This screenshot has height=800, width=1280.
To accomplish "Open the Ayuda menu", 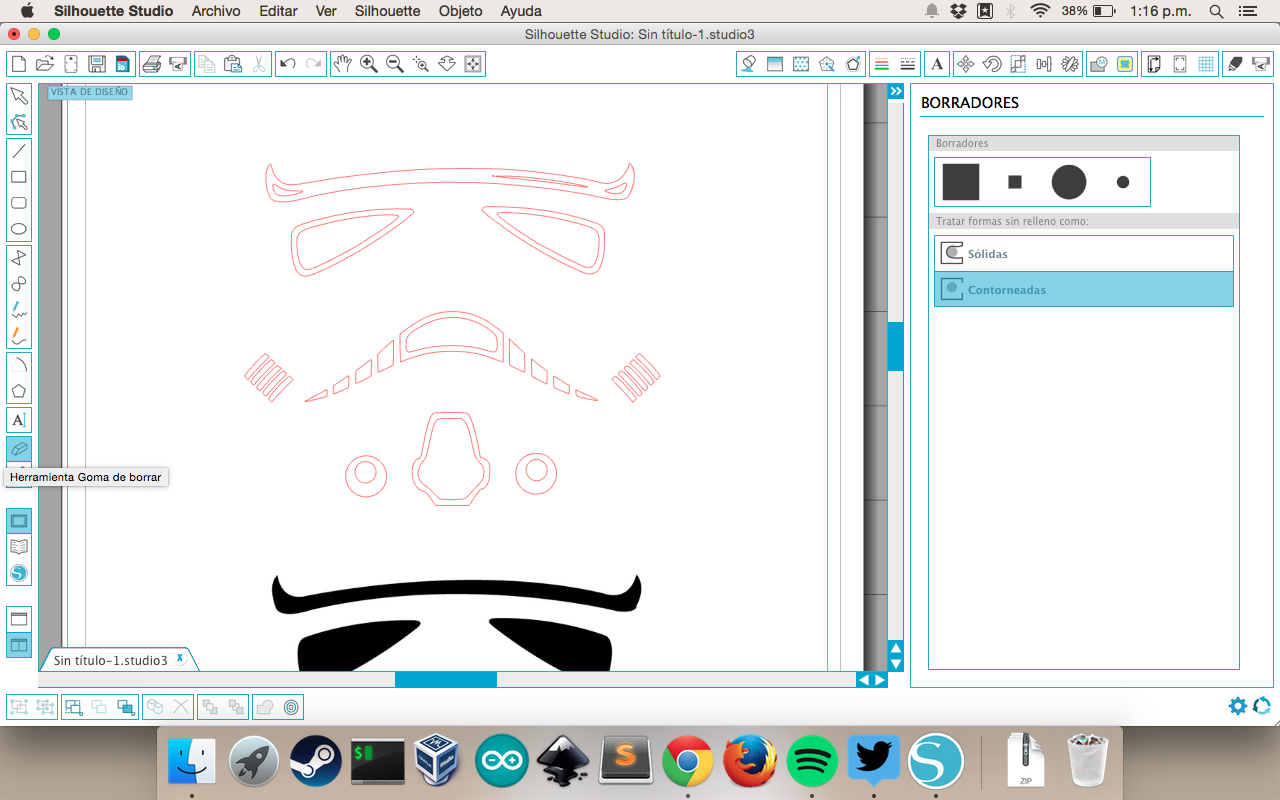I will tap(521, 11).
